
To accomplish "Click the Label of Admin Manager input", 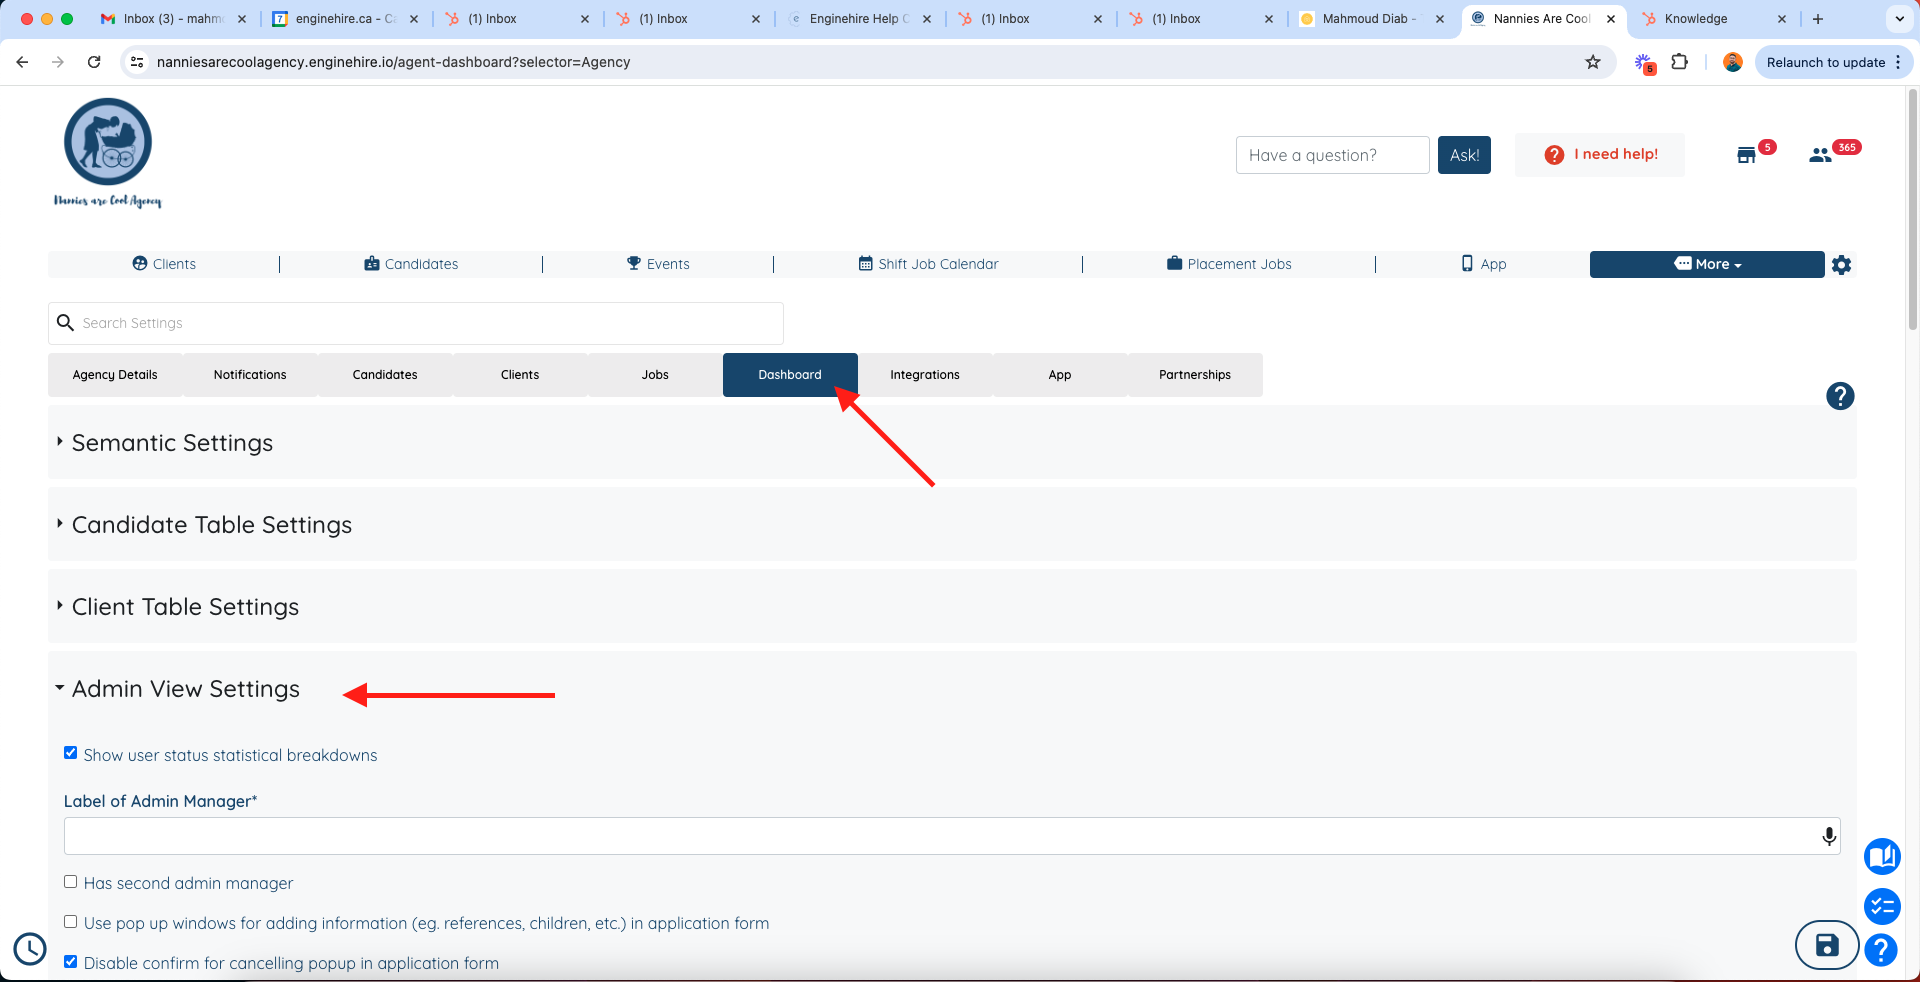I will pos(952,836).
